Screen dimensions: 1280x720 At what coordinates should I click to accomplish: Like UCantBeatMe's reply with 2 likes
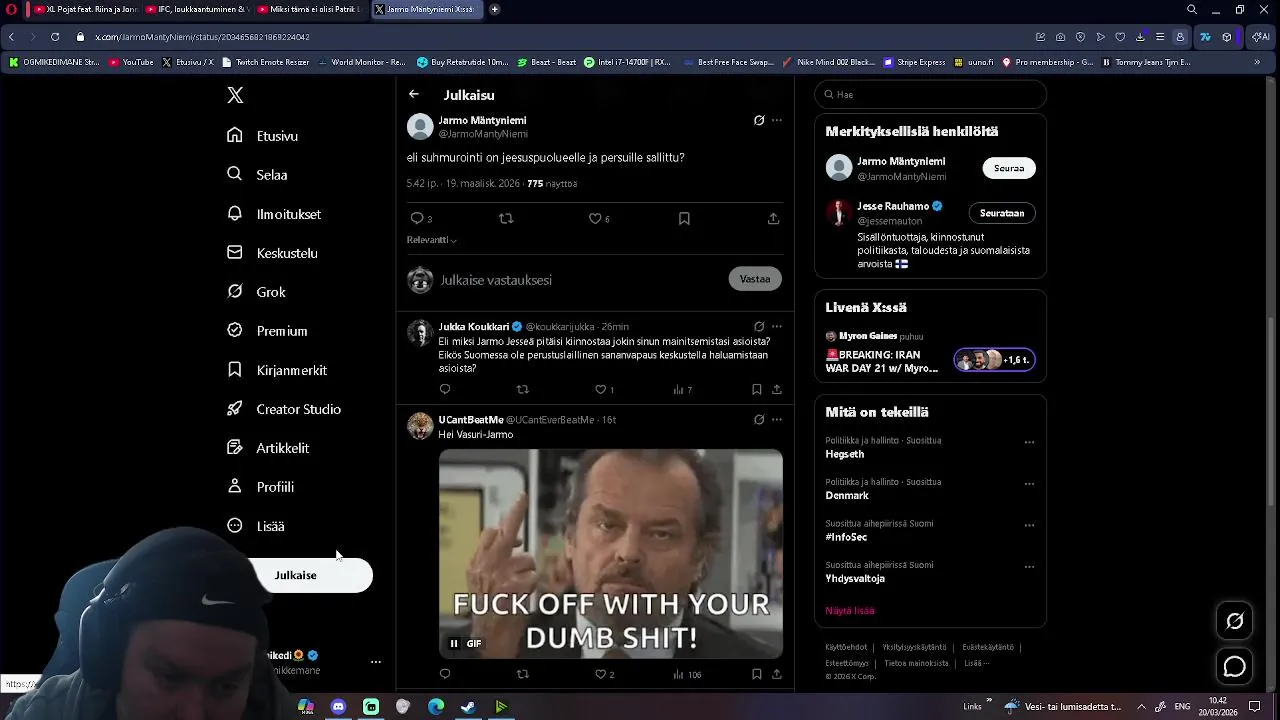(604, 674)
